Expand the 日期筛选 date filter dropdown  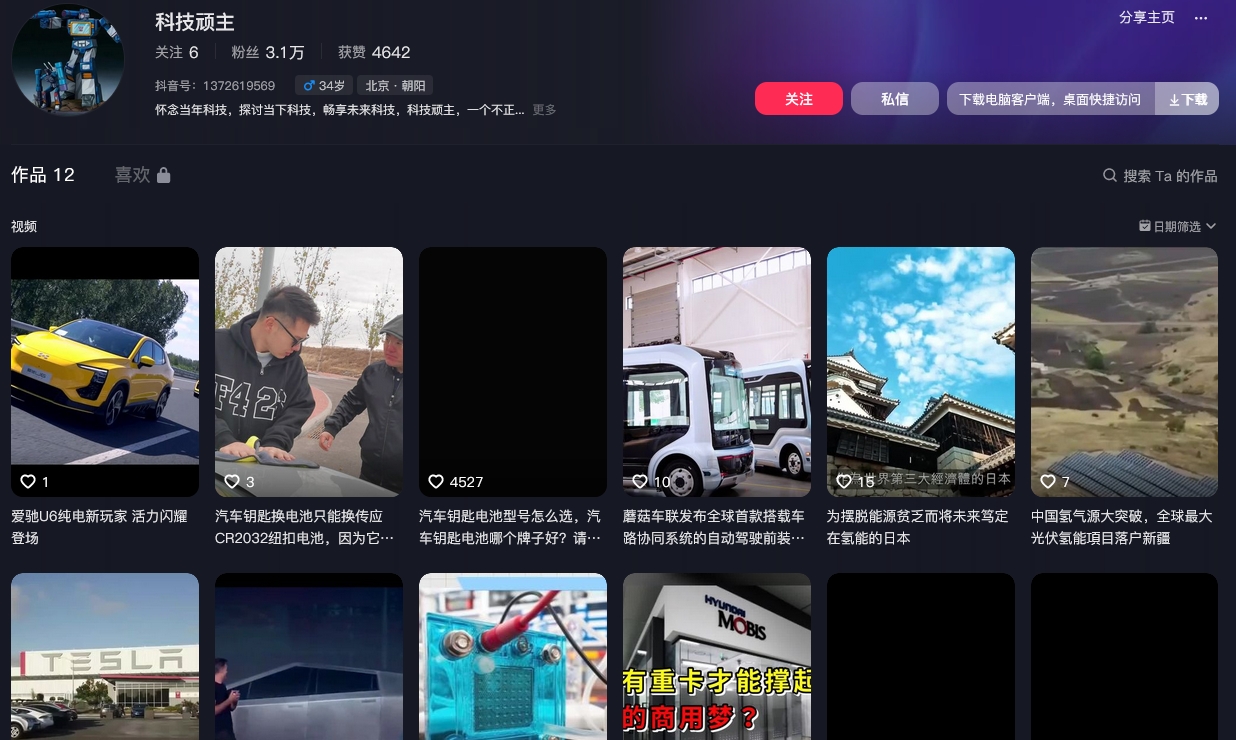[x=1178, y=226]
